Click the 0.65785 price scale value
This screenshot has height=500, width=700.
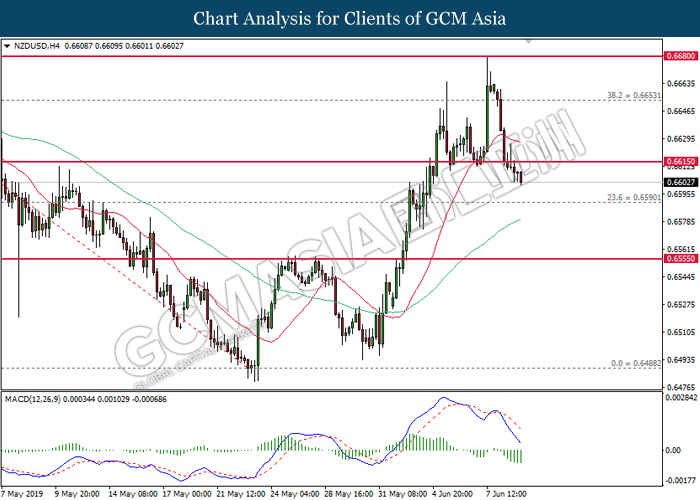(681, 222)
